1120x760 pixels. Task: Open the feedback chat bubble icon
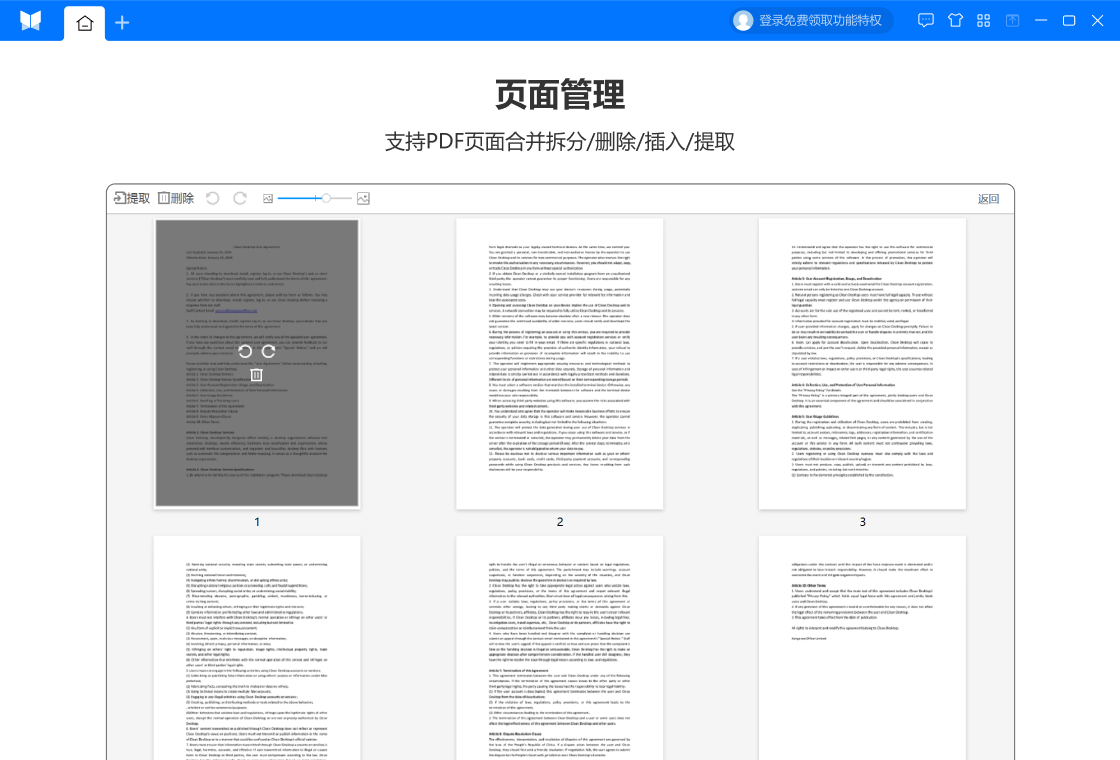pos(926,21)
